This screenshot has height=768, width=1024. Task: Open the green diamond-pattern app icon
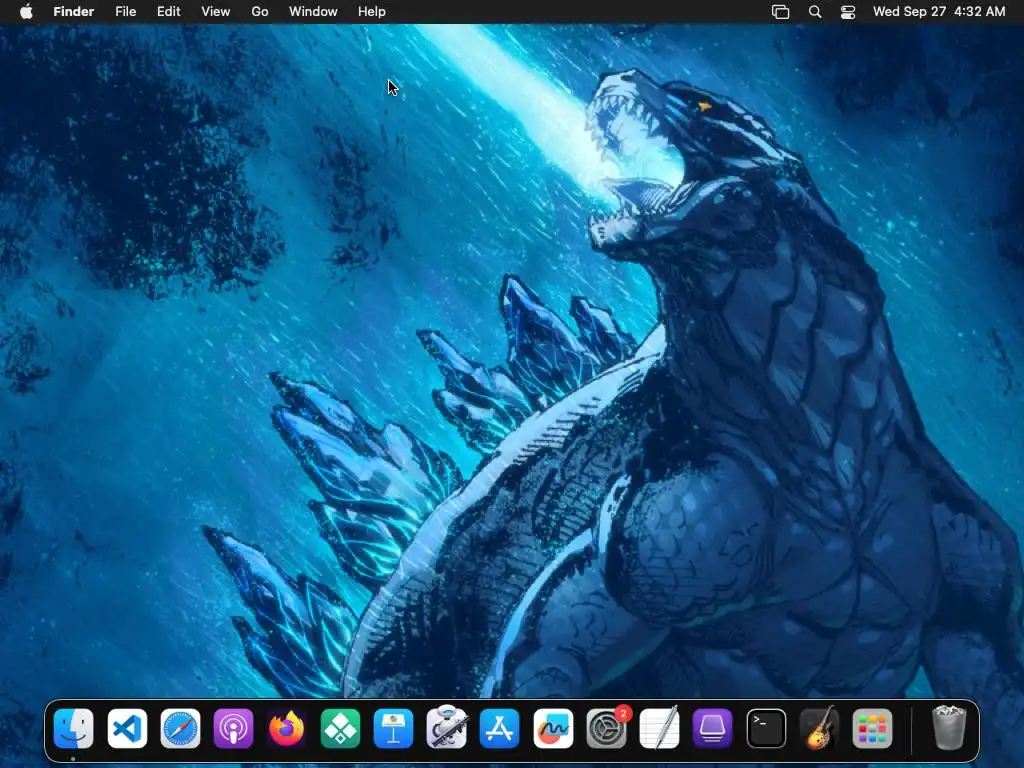(340, 728)
